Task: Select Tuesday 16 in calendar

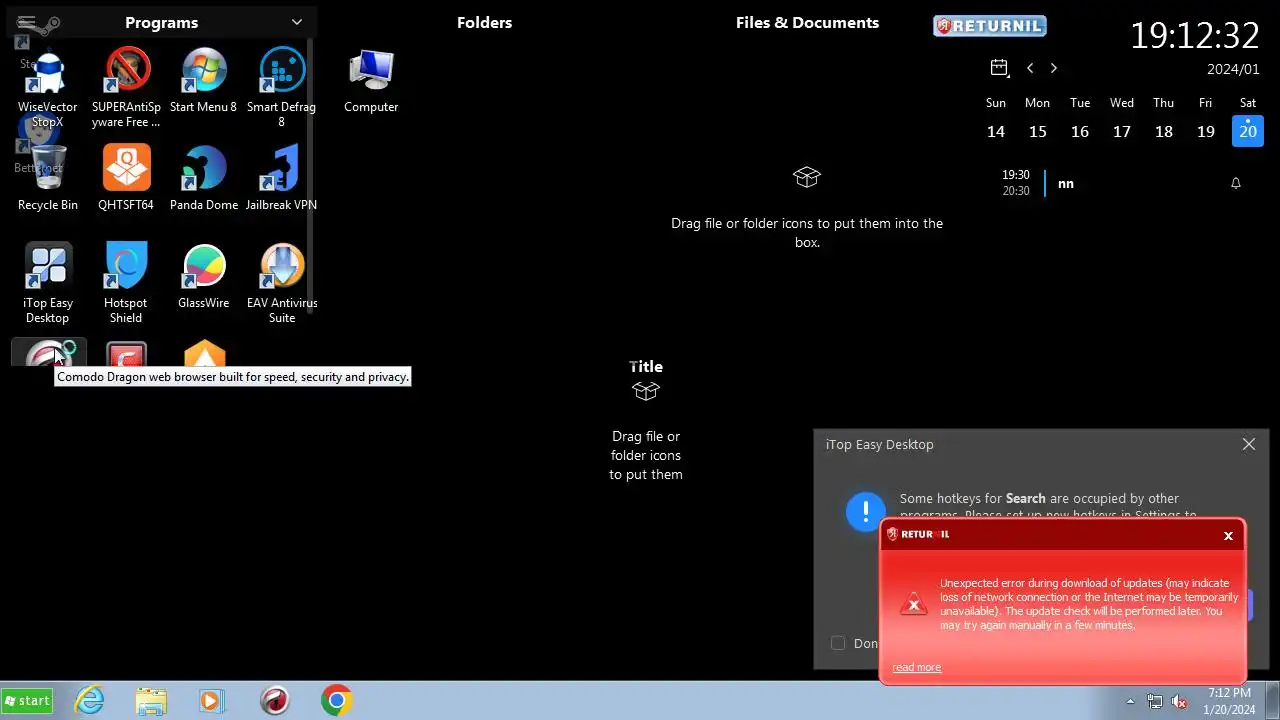Action: click(1080, 131)
